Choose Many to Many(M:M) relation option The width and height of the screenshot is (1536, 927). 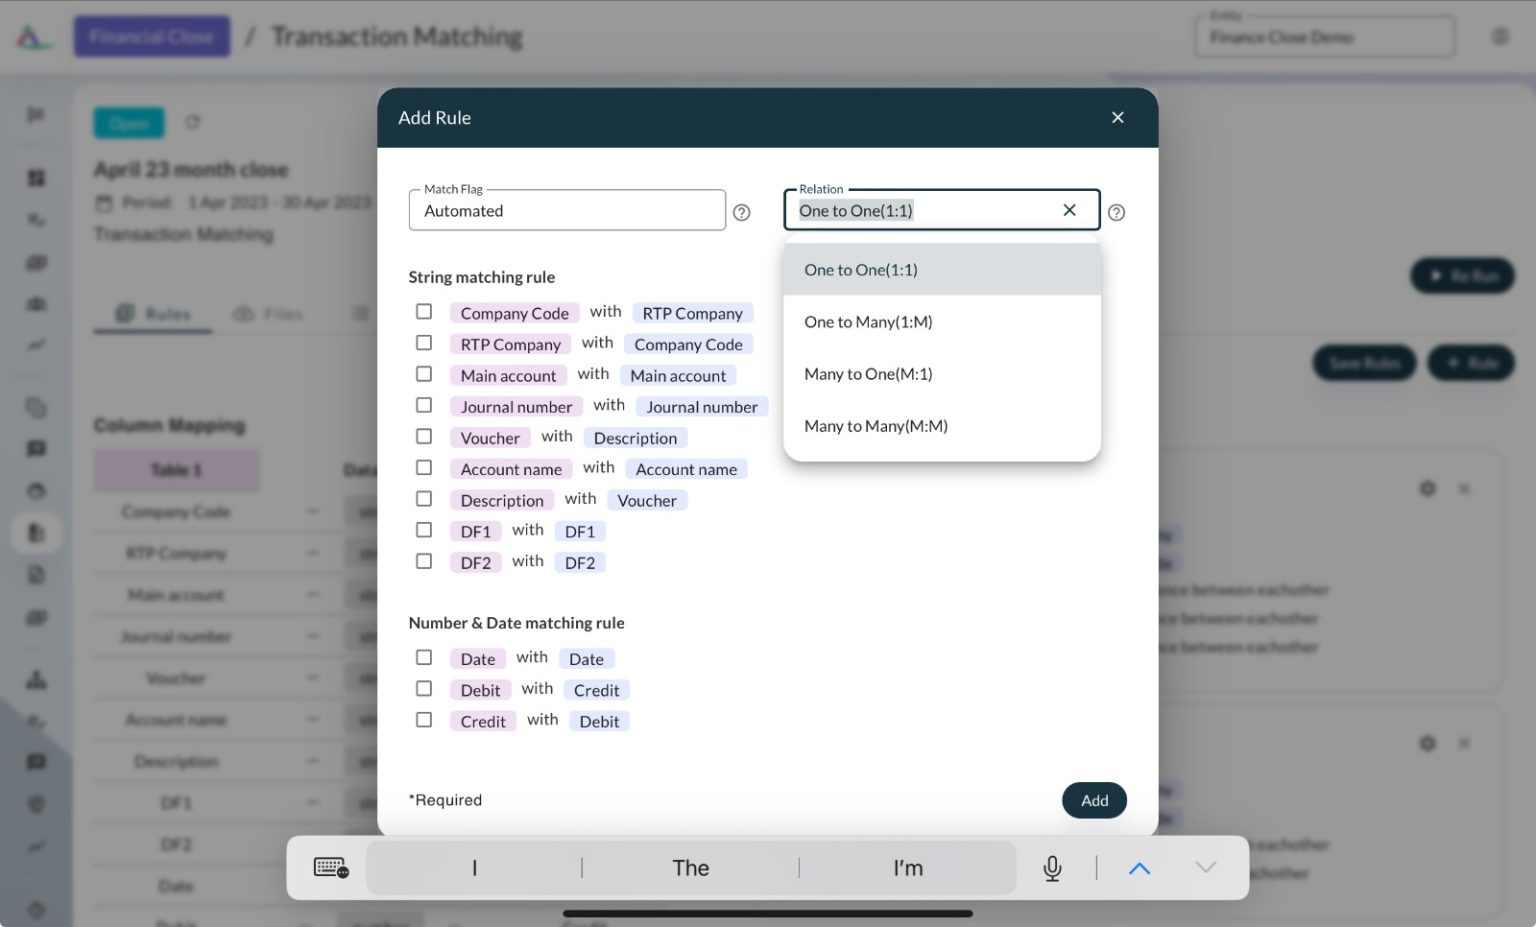tap(875, 425)
